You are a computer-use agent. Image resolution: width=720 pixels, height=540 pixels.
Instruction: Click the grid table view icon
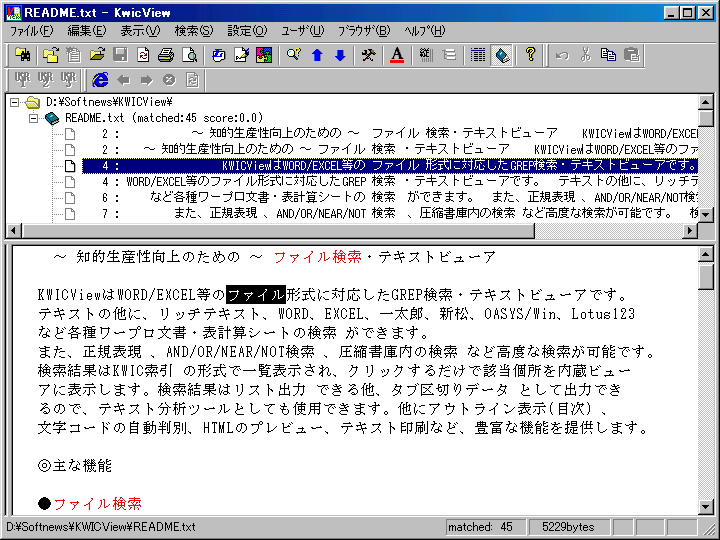point(478,56)
